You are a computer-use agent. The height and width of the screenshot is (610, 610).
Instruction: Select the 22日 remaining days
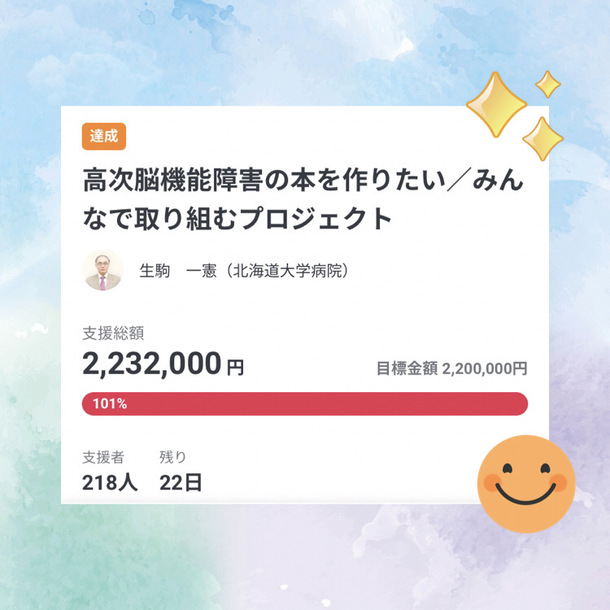pos(180,483)
